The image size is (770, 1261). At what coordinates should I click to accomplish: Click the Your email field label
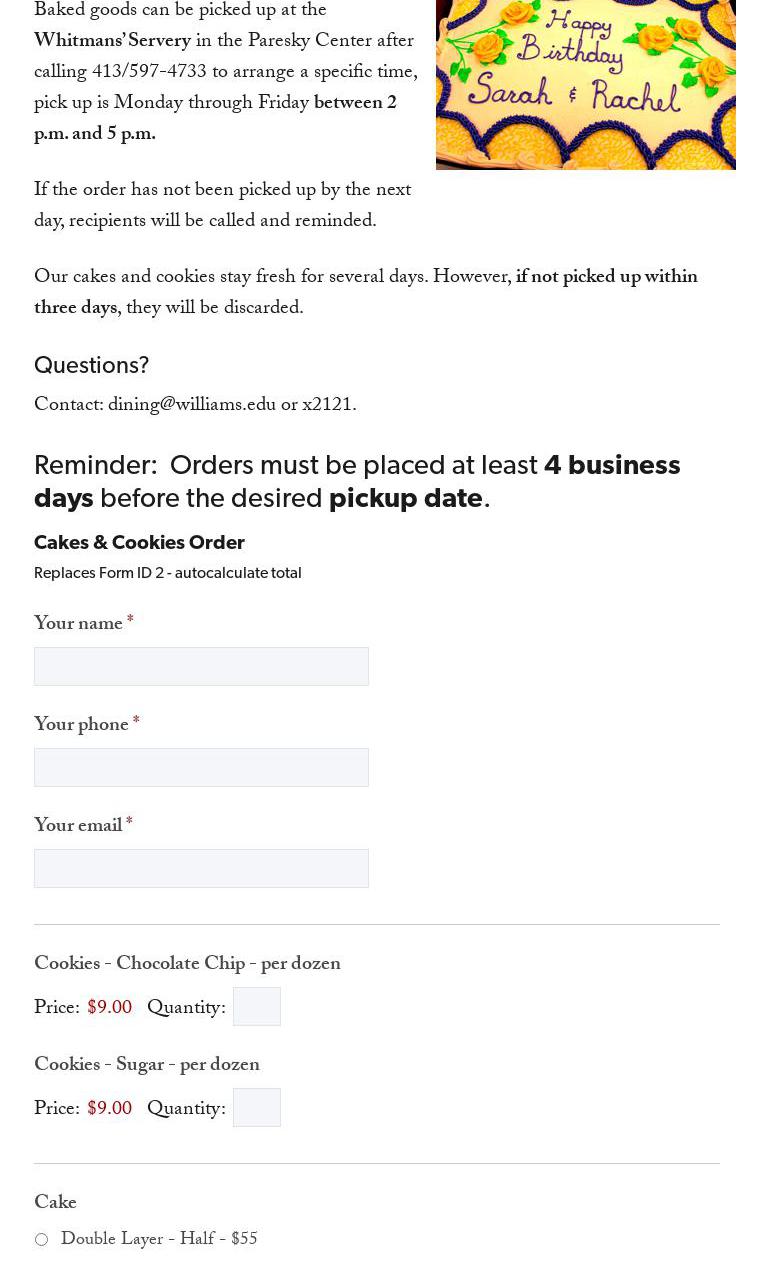pyautogui.click(x=78, y=827)
